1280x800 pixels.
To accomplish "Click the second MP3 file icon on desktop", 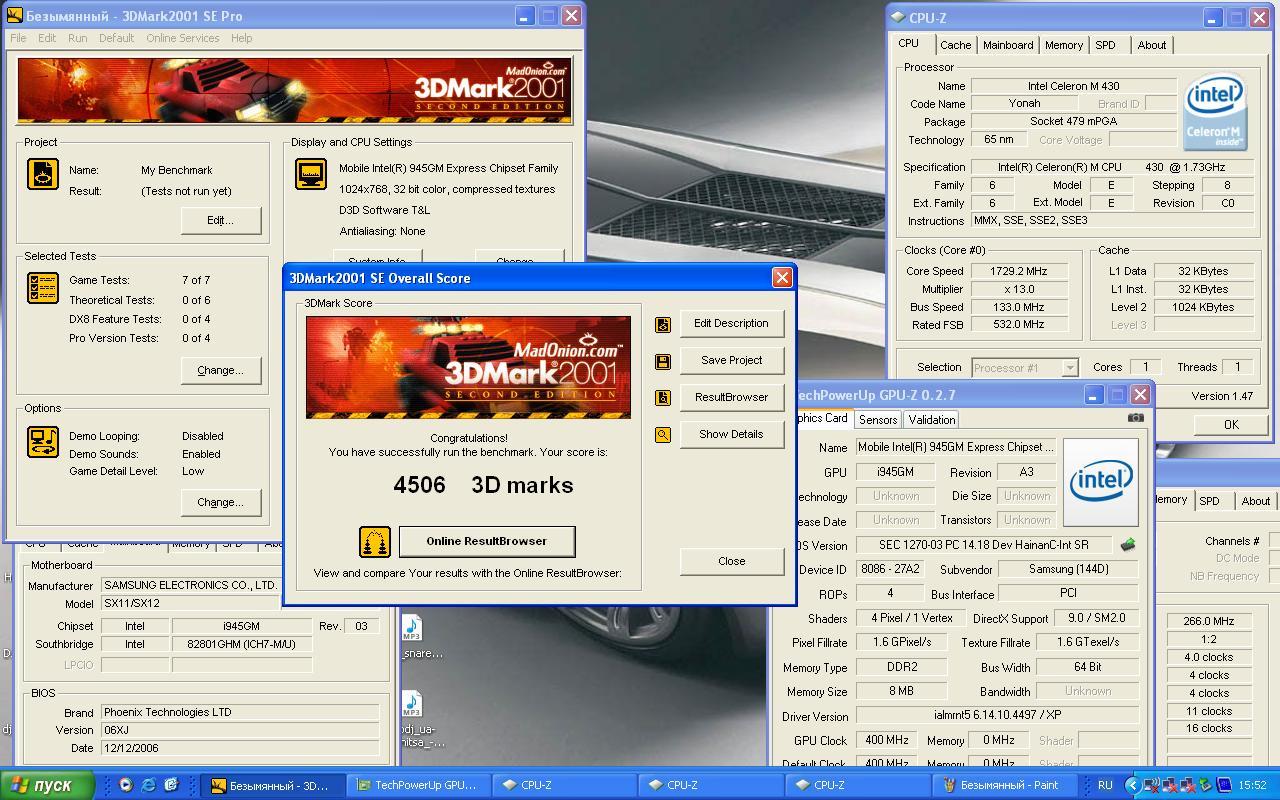I will (412, 704).
